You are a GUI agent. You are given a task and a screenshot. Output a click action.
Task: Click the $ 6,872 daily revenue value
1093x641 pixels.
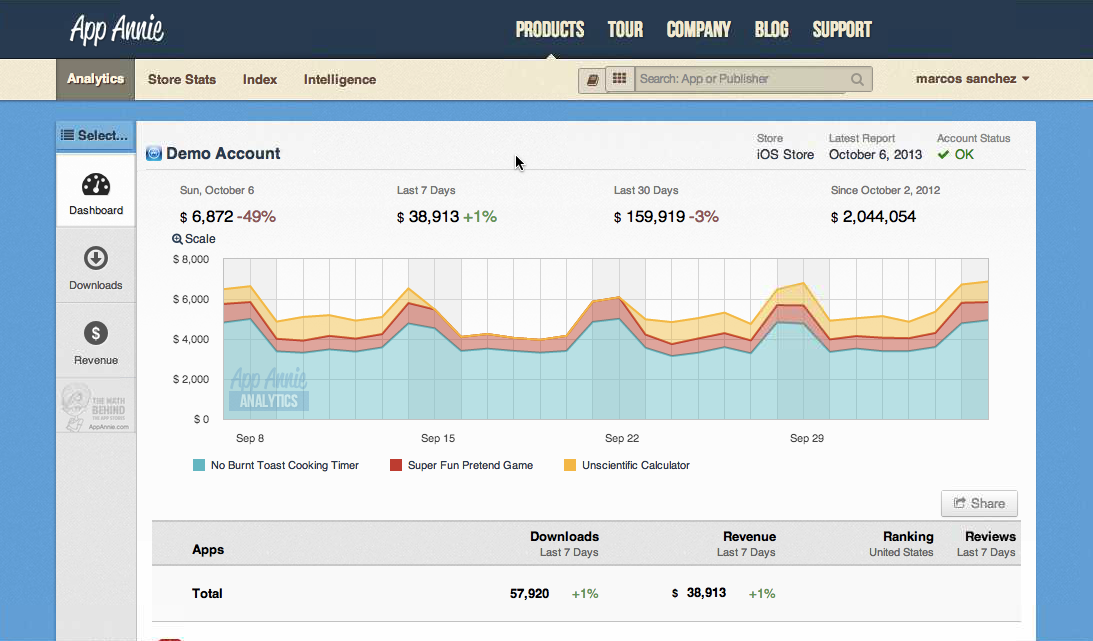pyautogui.click(x=206, y=217)
